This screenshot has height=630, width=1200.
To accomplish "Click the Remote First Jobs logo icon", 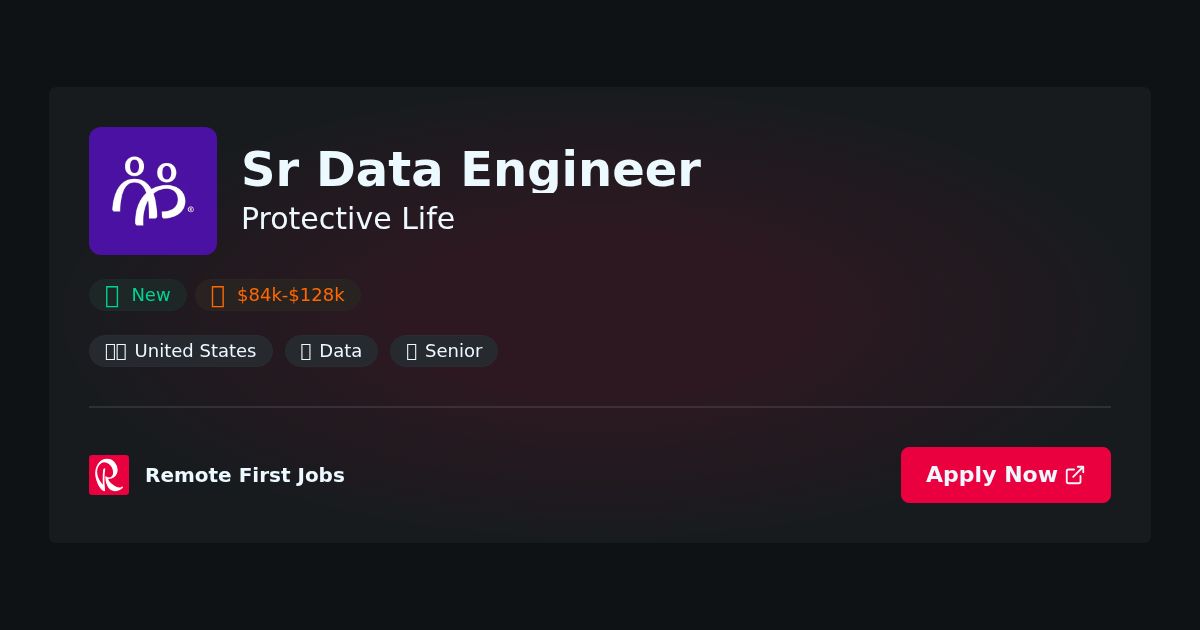I will coord(109,475).
